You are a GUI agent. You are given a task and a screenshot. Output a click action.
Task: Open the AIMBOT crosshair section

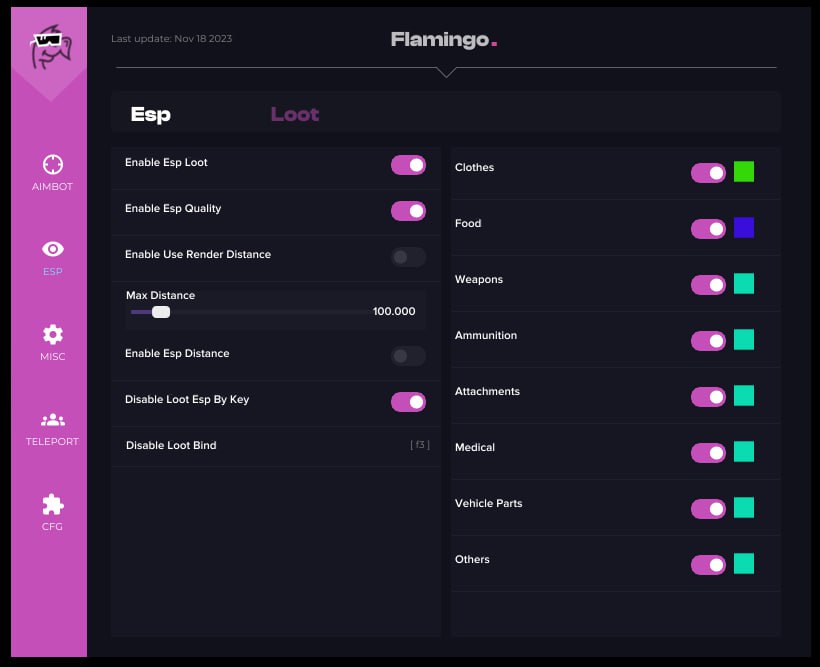(52, 173)
